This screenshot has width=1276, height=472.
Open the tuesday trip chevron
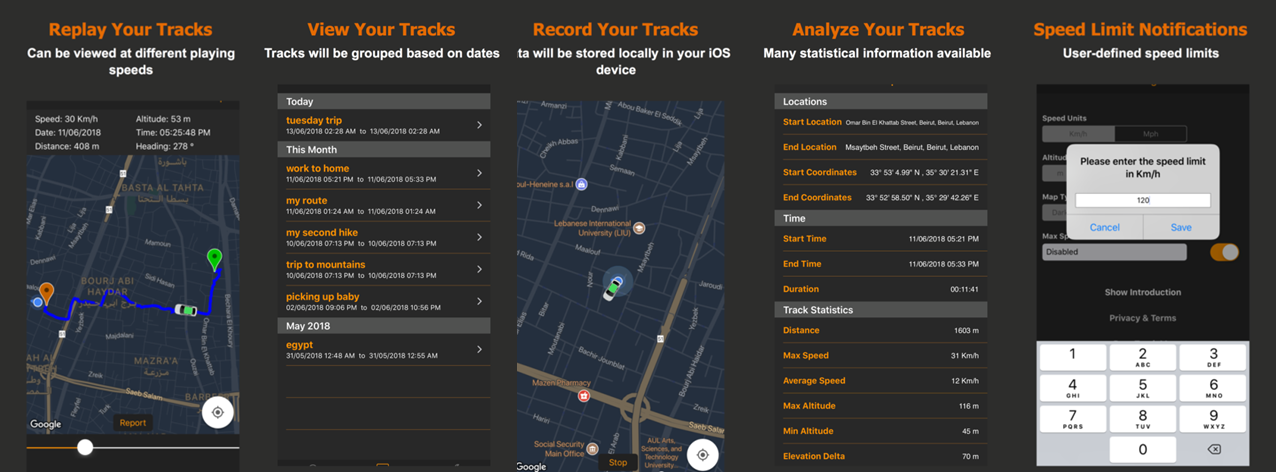coord(479,125)
